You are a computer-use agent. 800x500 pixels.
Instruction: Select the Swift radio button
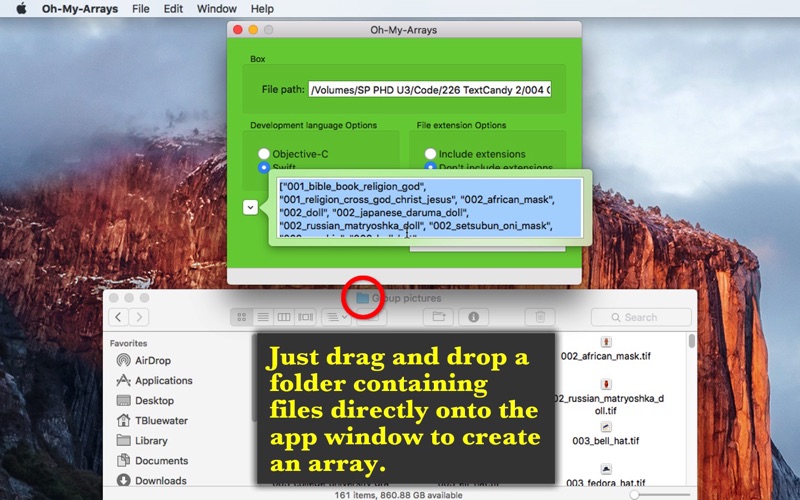pyautogui.click(x=264, y=167)
